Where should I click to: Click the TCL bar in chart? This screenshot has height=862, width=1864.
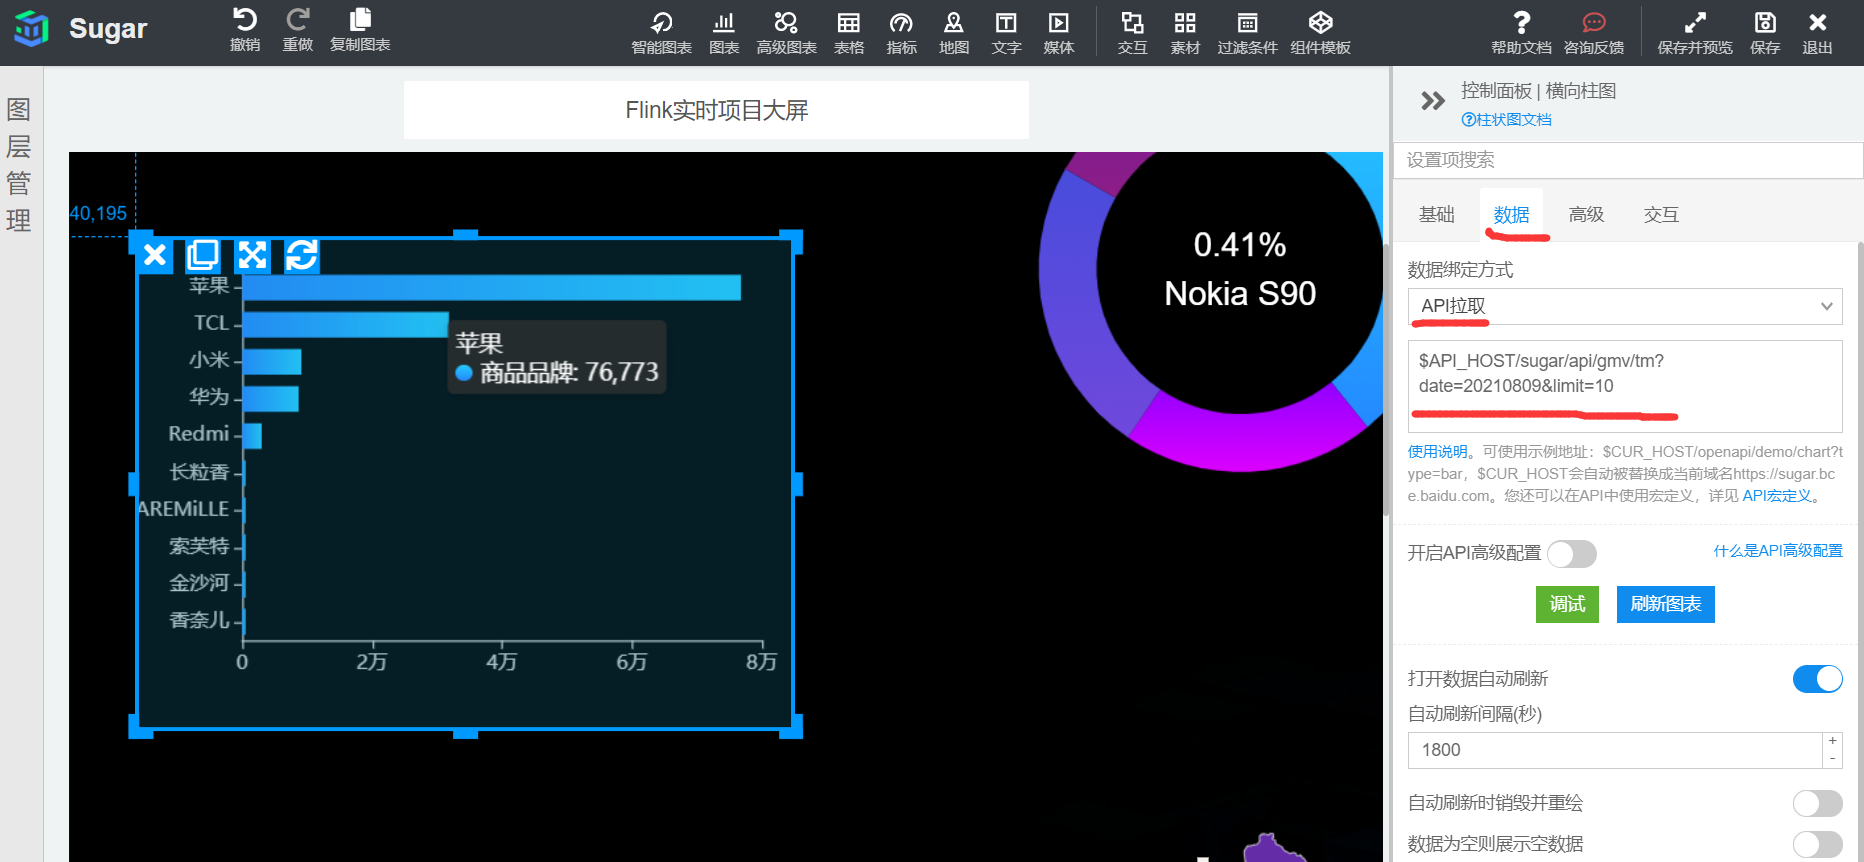[x=346, y=325]
